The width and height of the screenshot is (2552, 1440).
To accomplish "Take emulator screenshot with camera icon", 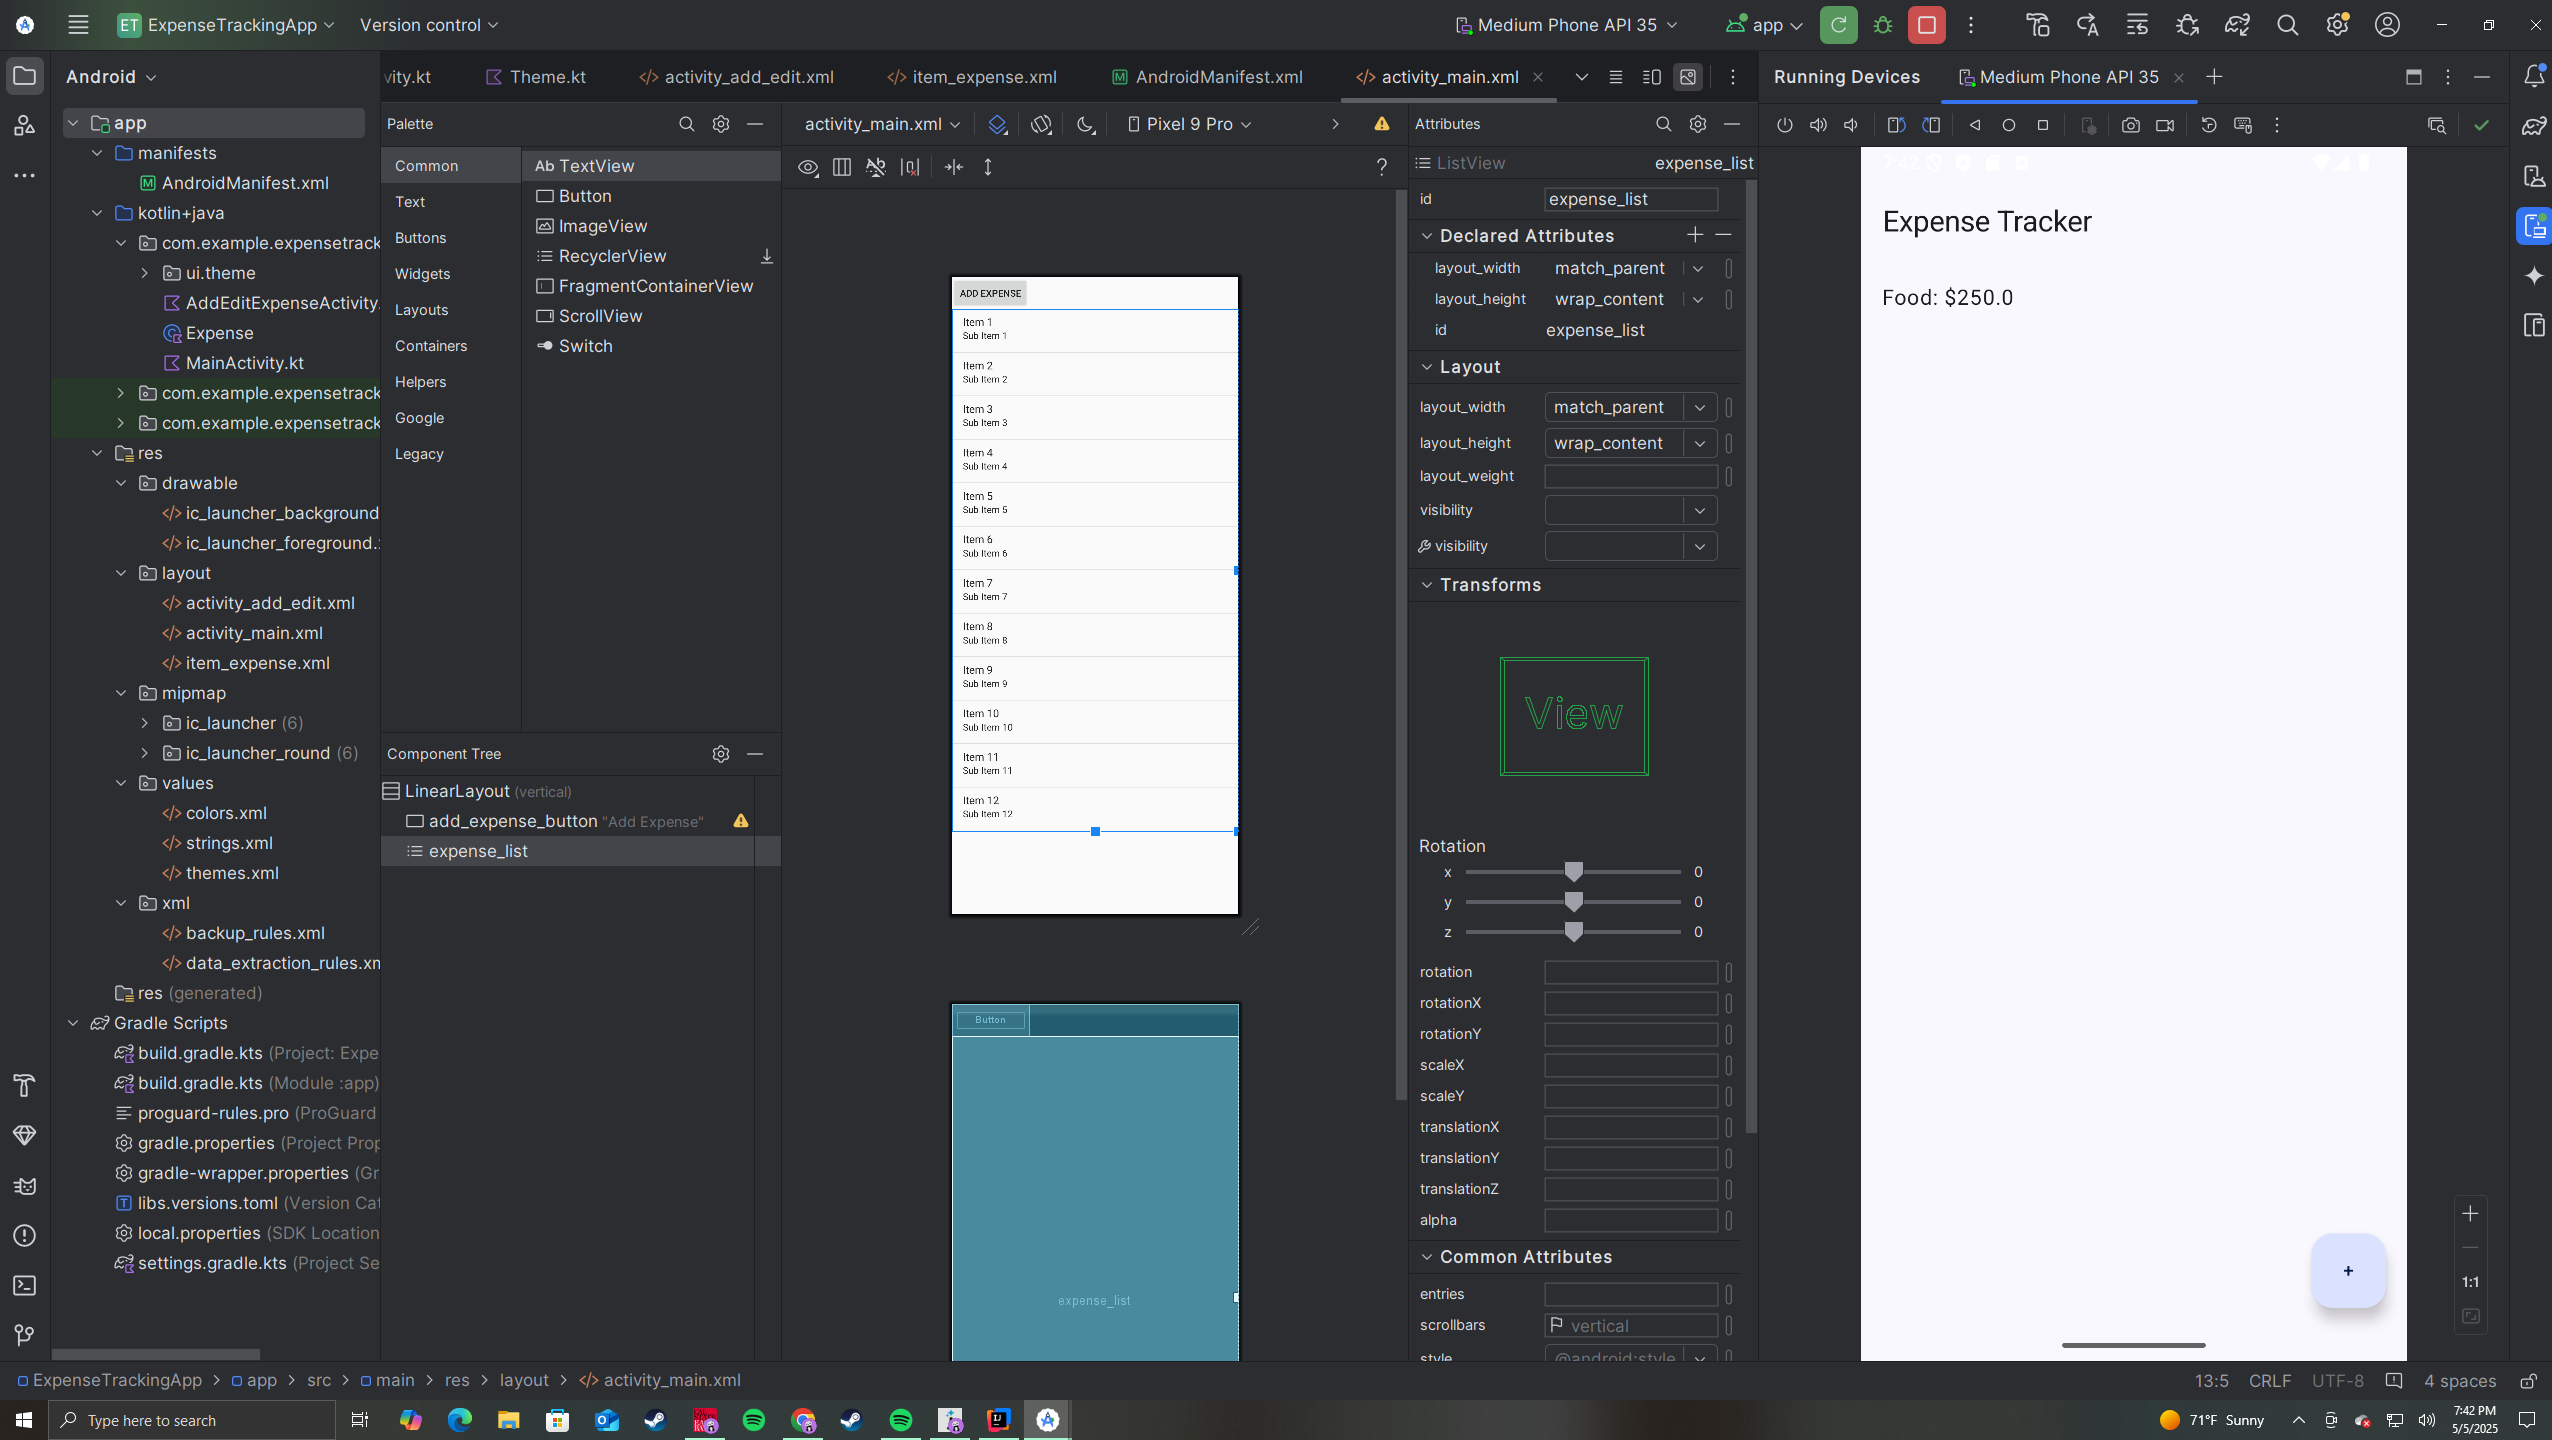I will point(2130,125).
